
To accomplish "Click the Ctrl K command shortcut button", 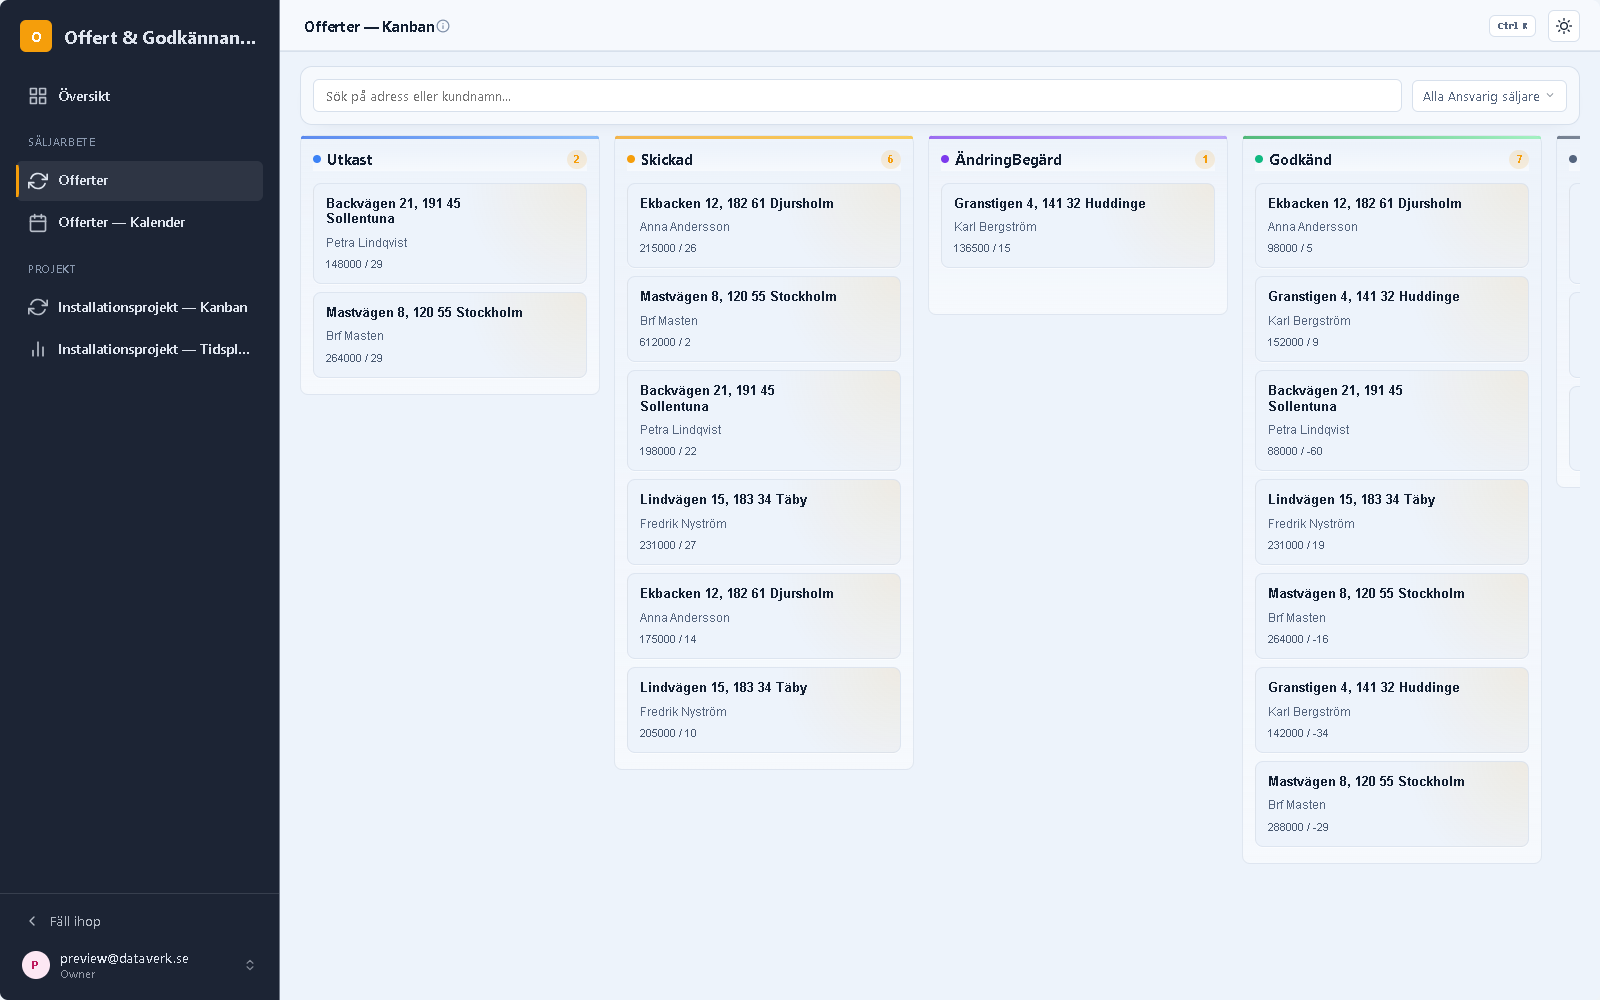I will point(1512,26).
